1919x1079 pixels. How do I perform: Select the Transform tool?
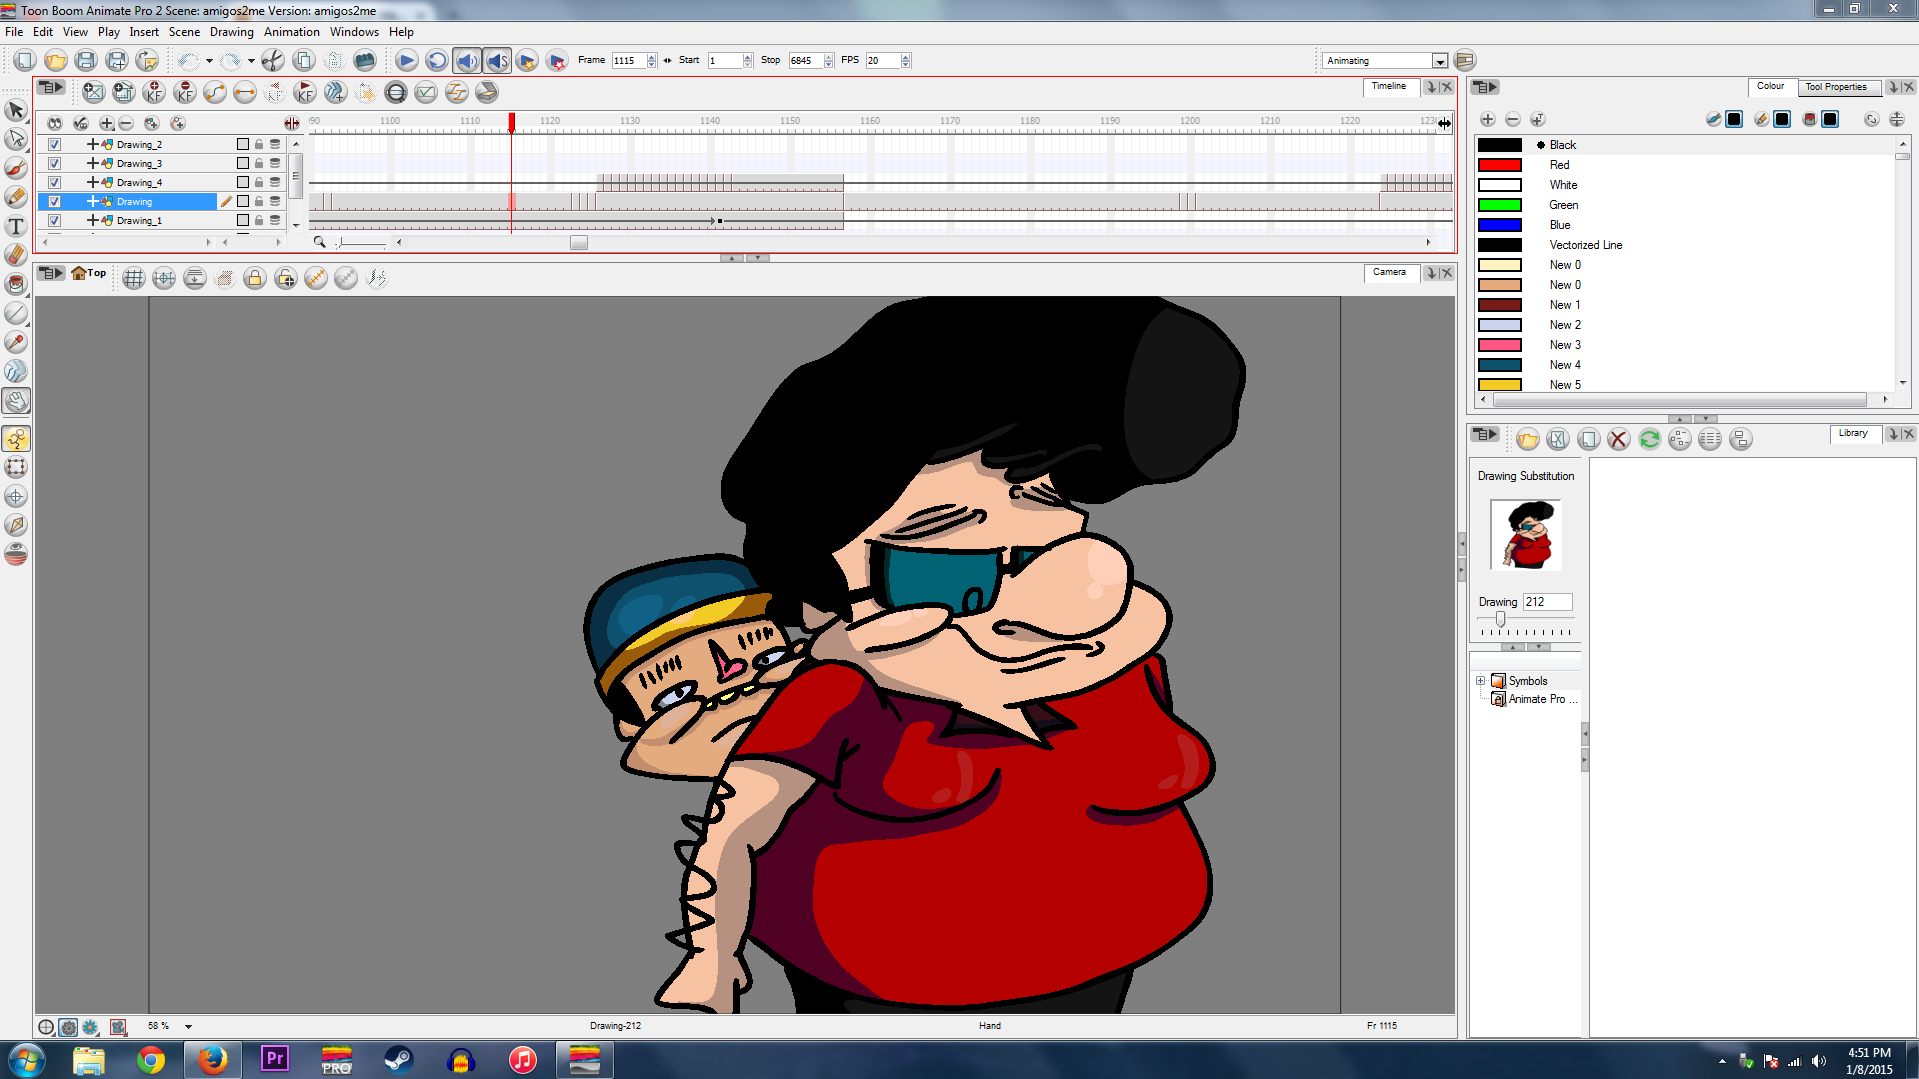pyautogui.click(x=16, y=467)
